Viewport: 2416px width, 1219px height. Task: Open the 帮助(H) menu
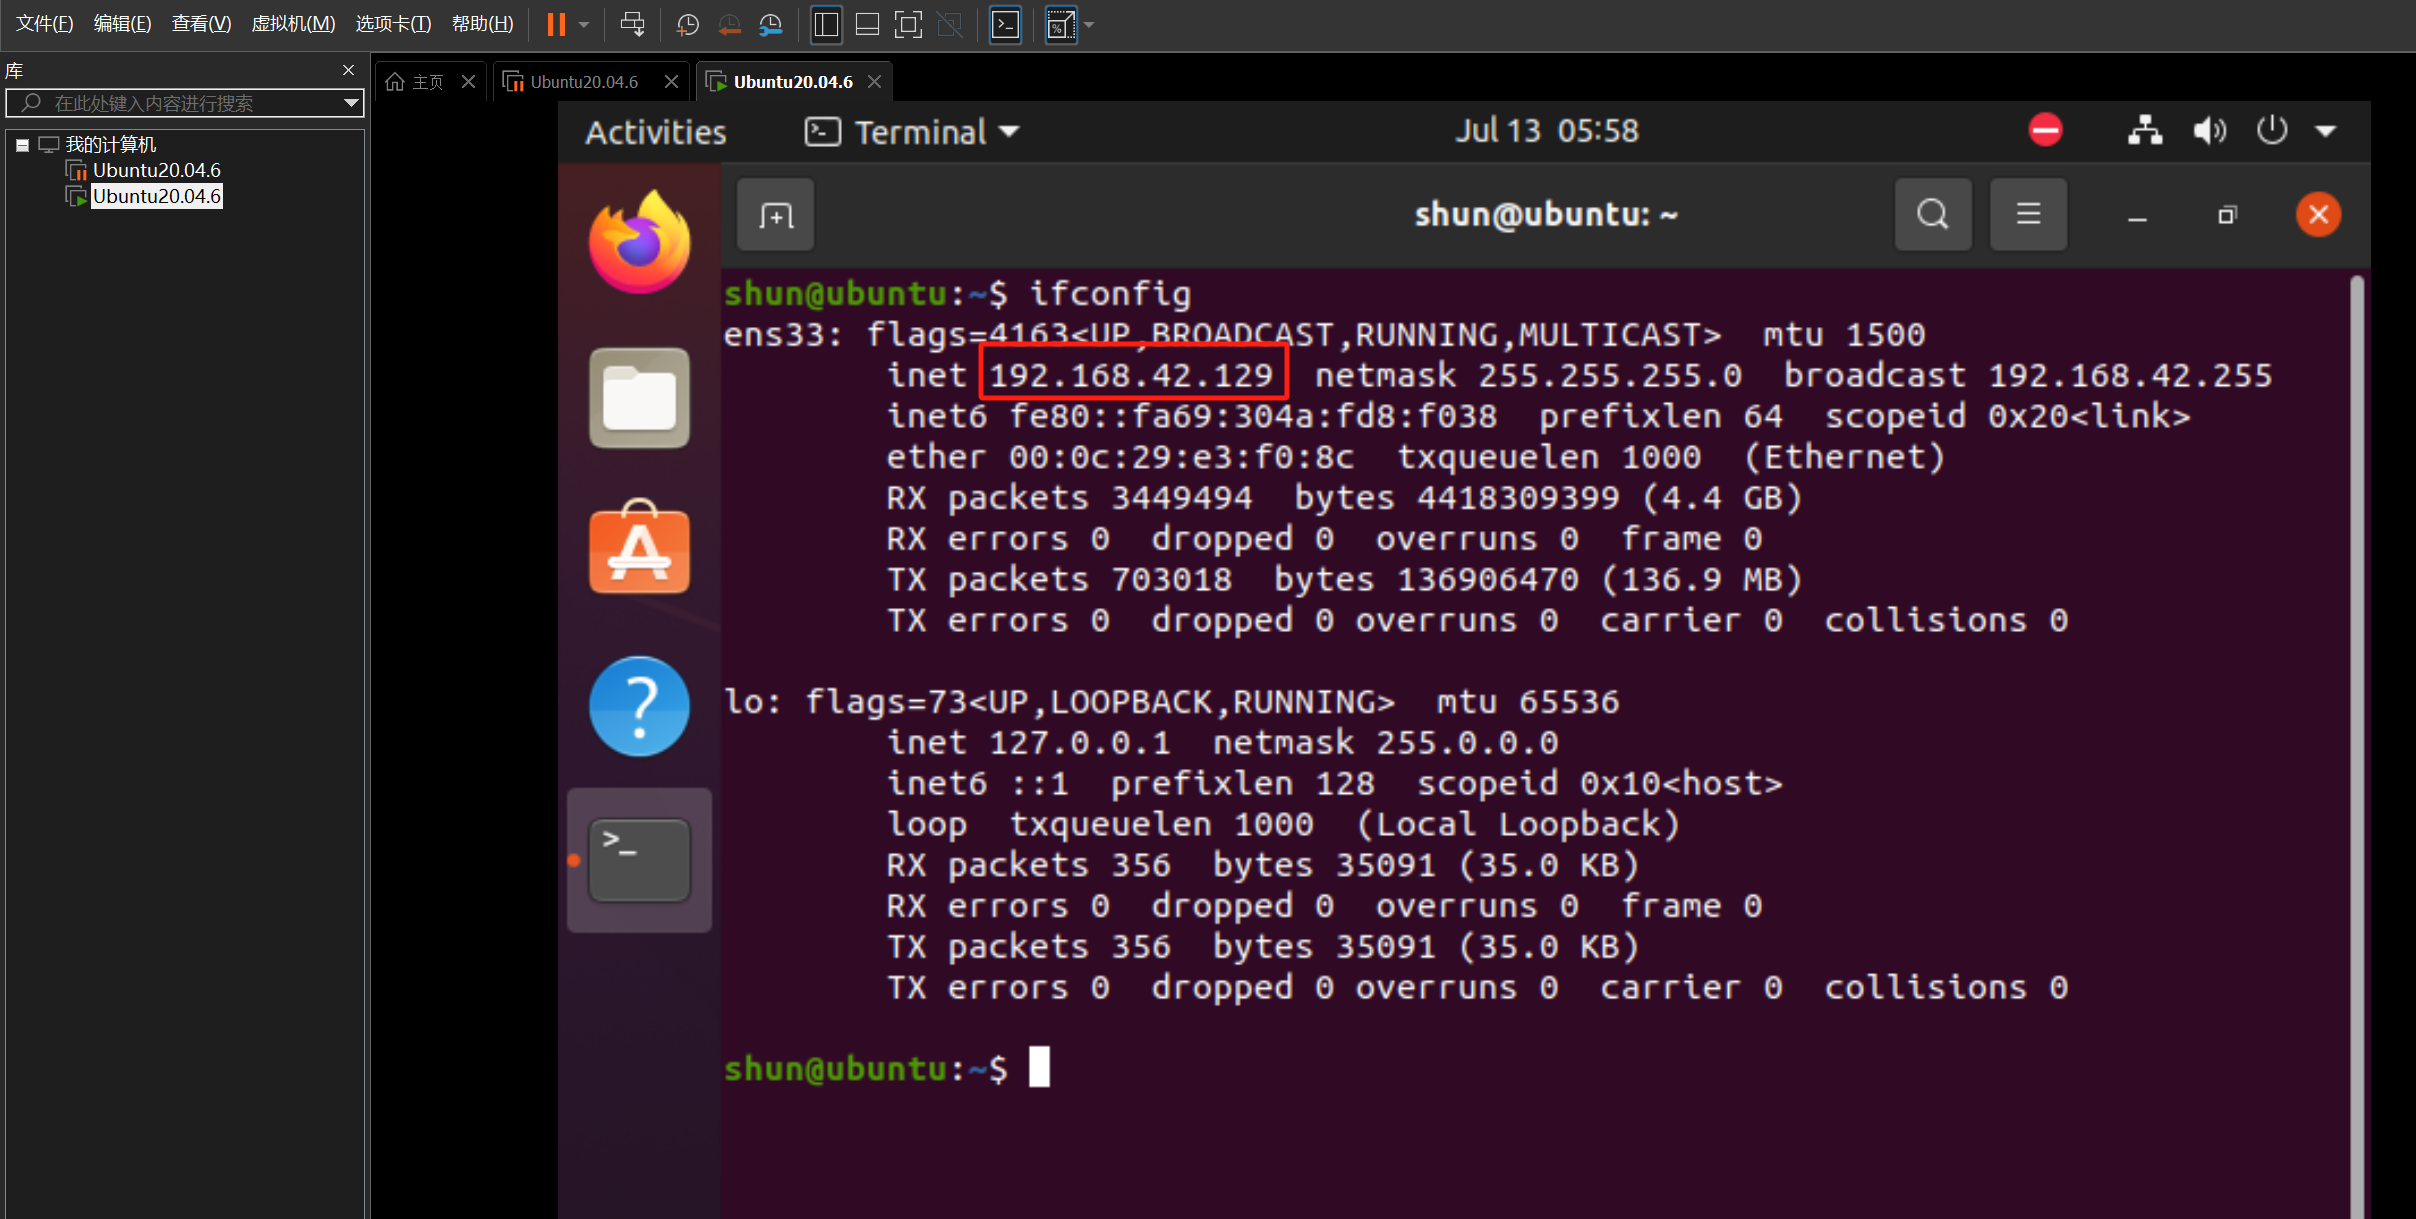(x=482, y=24)
